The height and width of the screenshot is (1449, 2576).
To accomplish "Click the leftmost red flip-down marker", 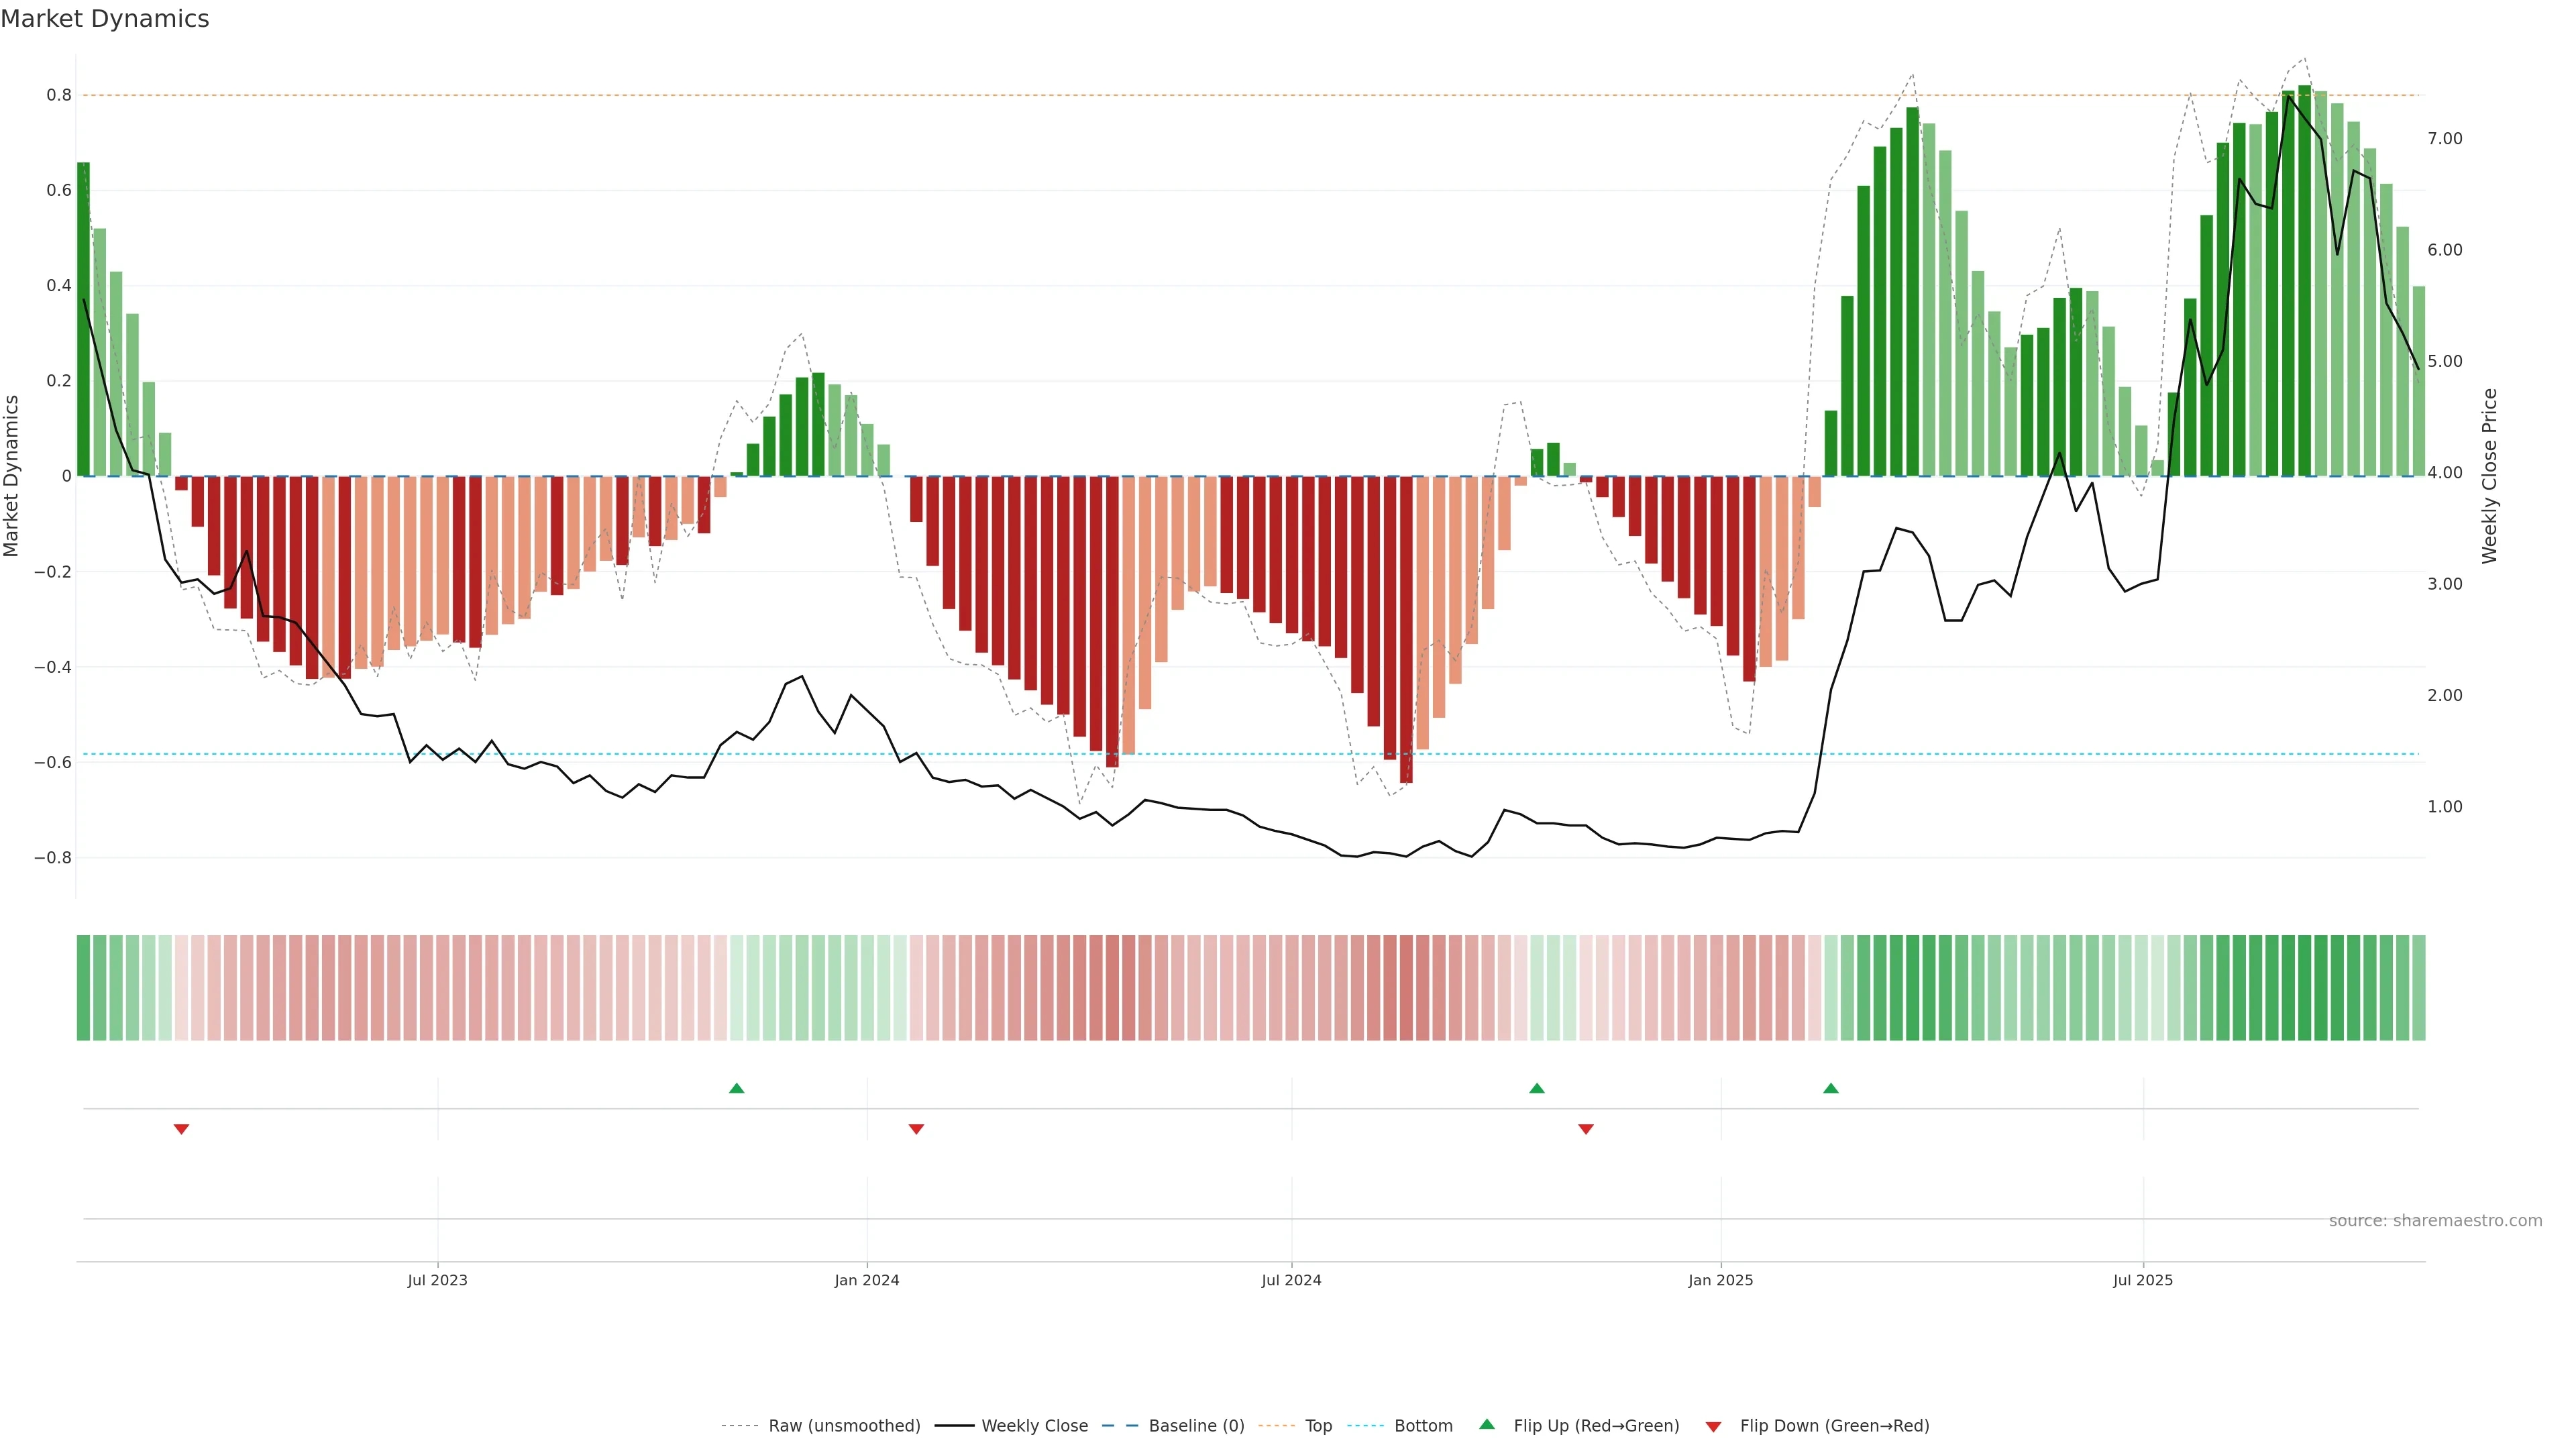I will 181,1129.
